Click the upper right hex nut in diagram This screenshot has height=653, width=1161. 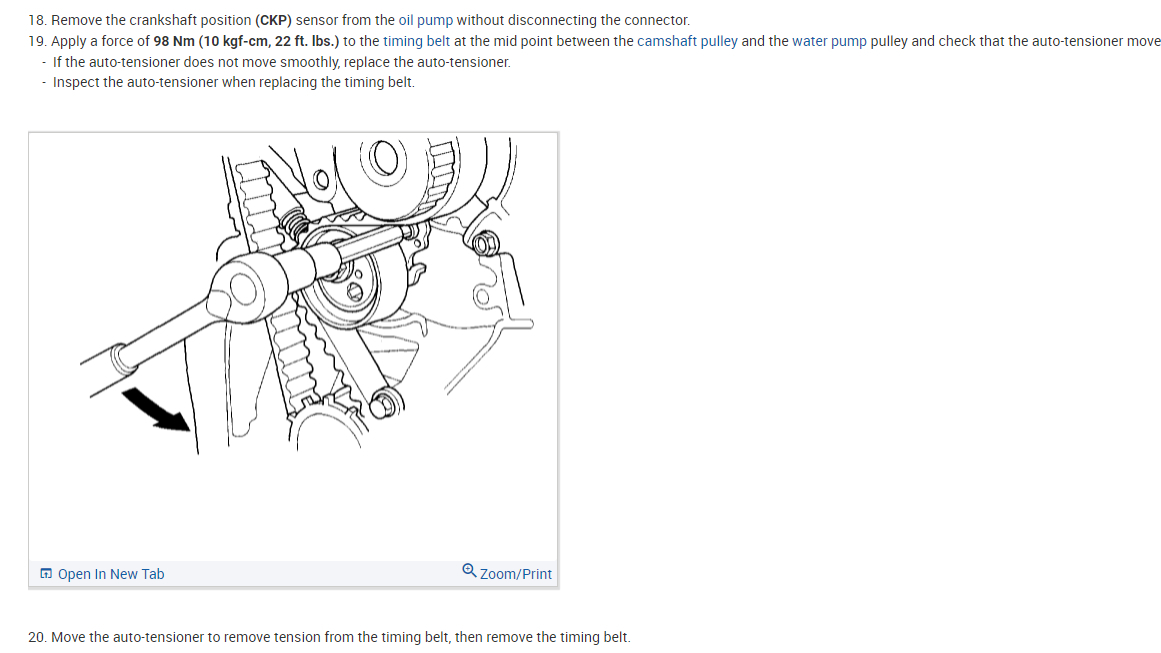(x=485, y=243)
